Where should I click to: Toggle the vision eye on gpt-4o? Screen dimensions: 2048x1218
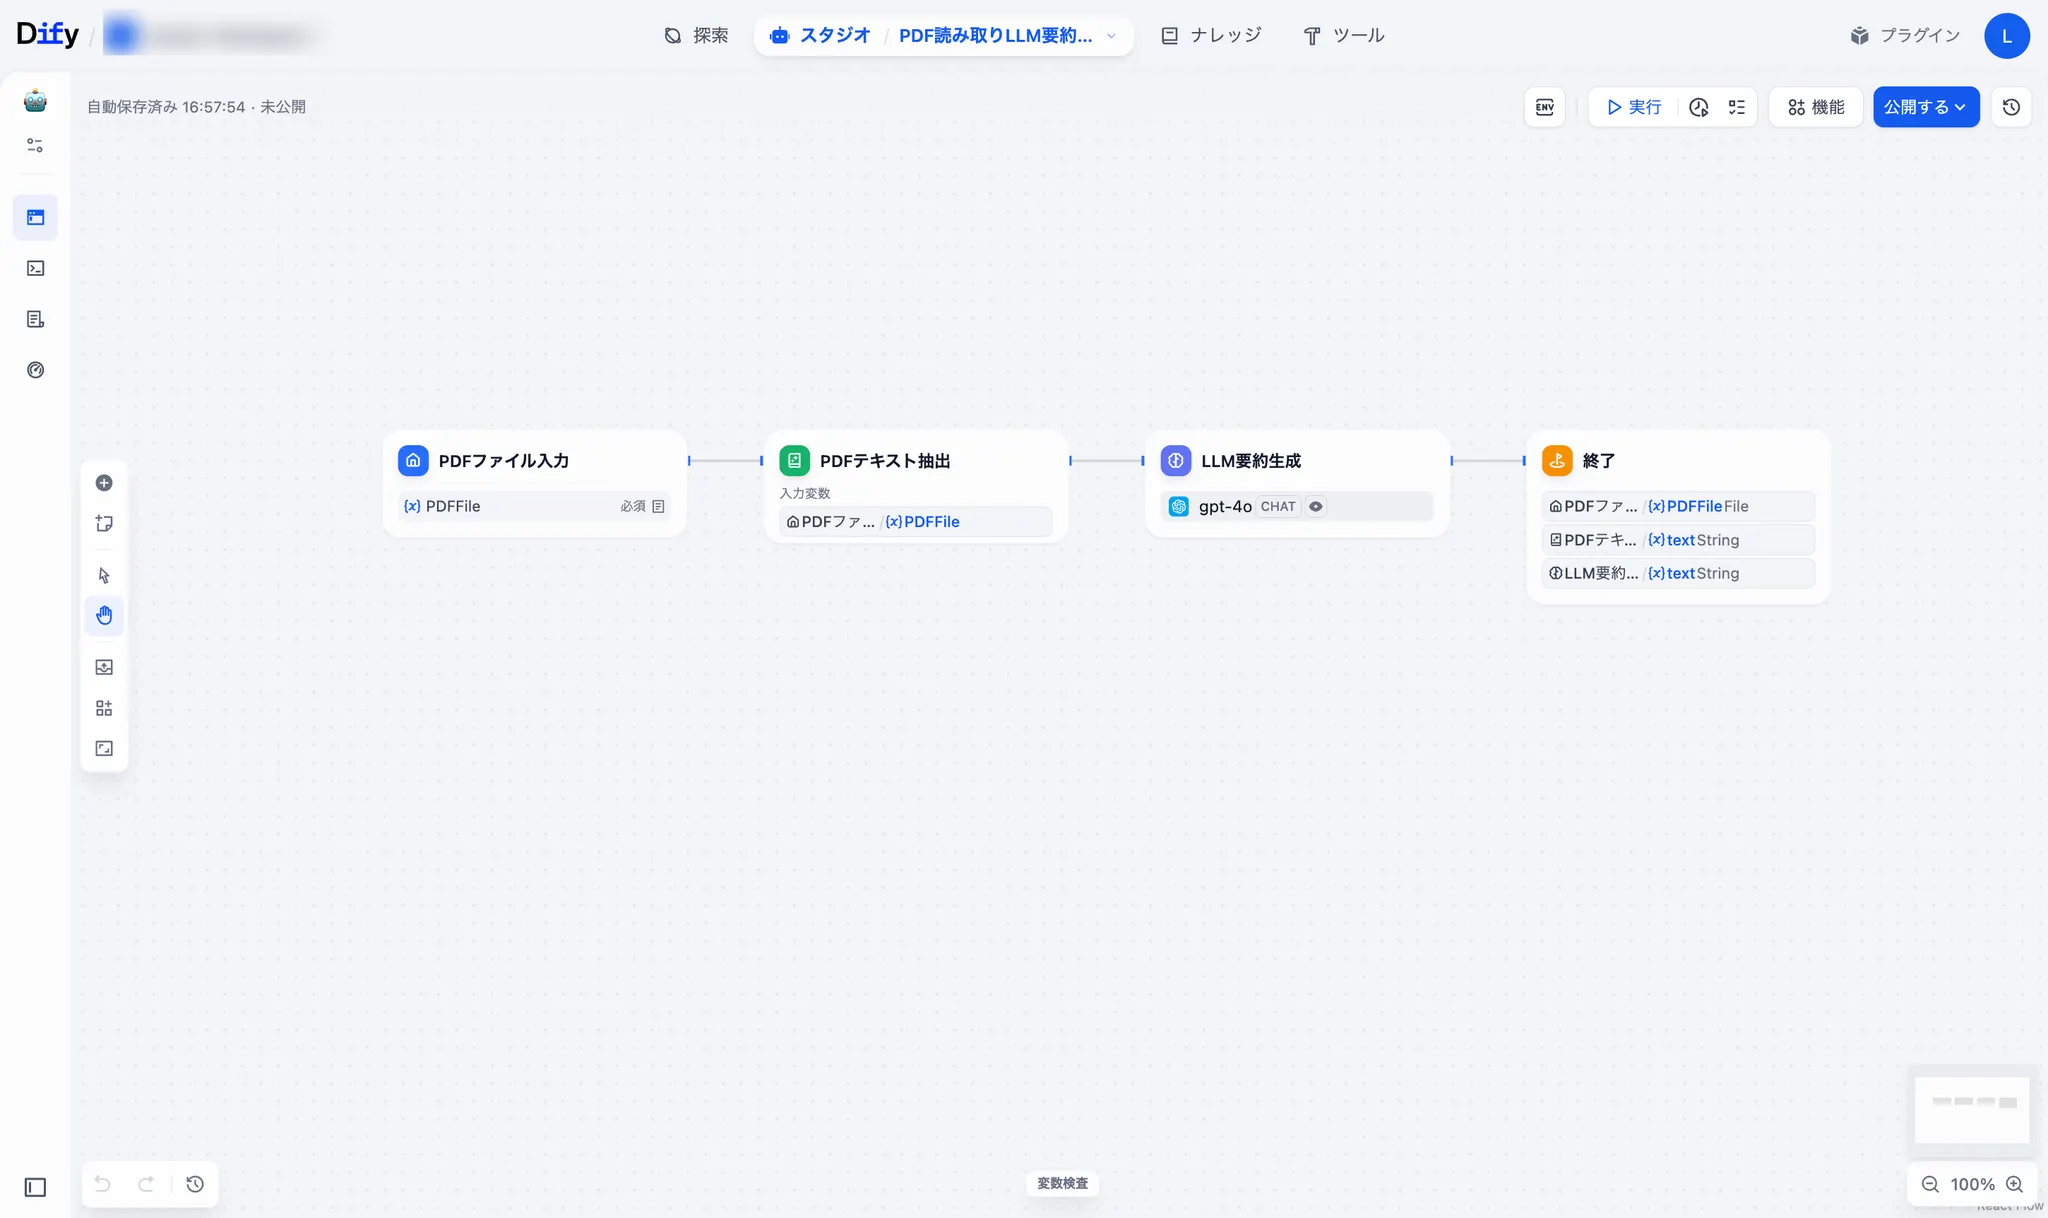1316,507
